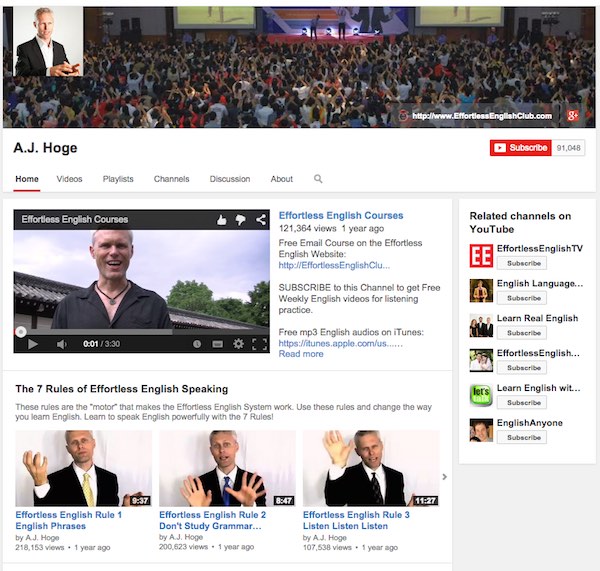The image size is (600, 571).
Task: Go to the About tab
Action: tap(282, 179)
